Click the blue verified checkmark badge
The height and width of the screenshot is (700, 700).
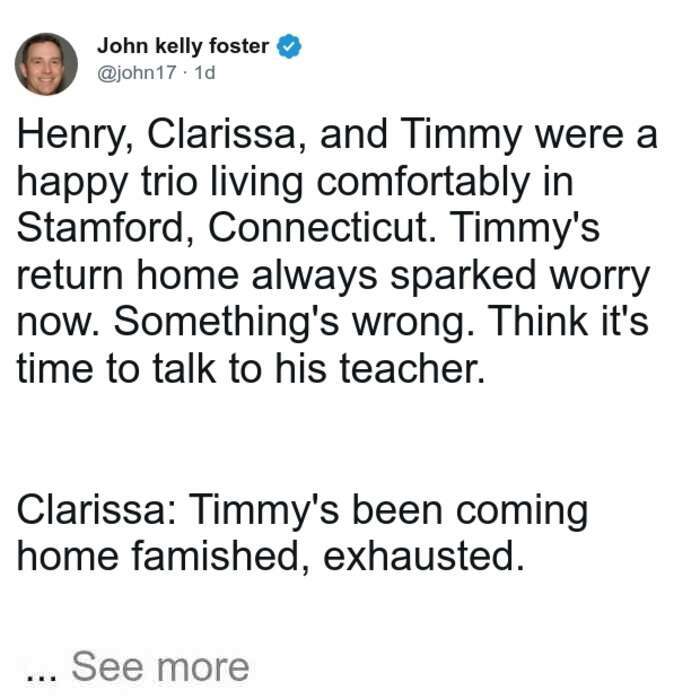[289, 46]
